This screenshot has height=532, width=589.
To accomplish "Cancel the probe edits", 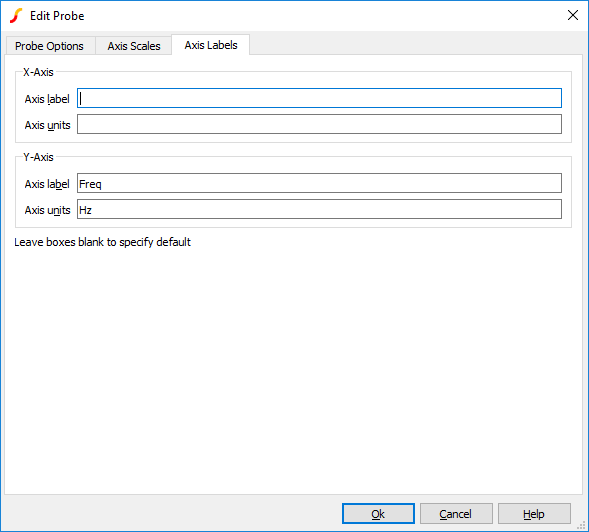I will (456, 514).
